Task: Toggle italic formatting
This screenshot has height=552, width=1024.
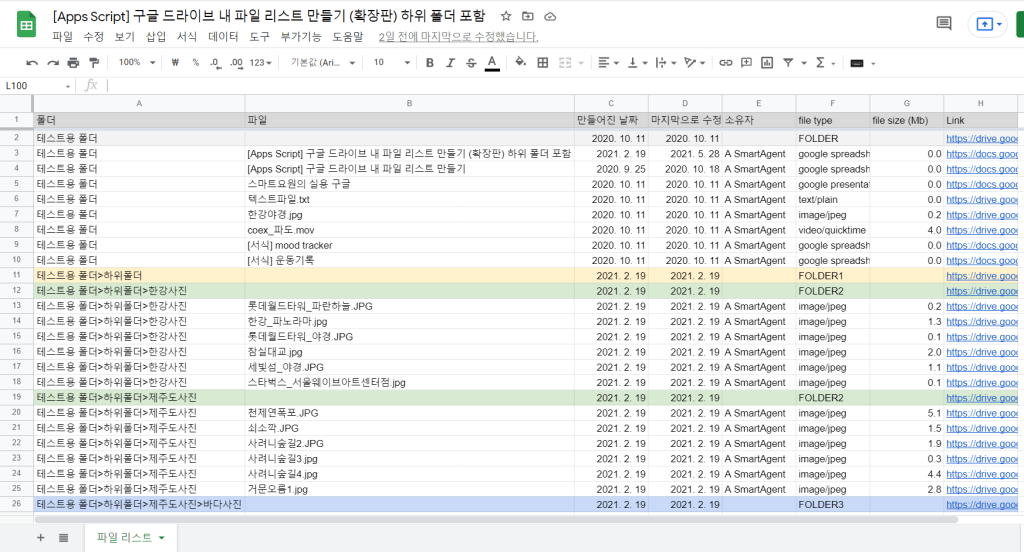Action: pyautogui.click(x=450, y=62)
